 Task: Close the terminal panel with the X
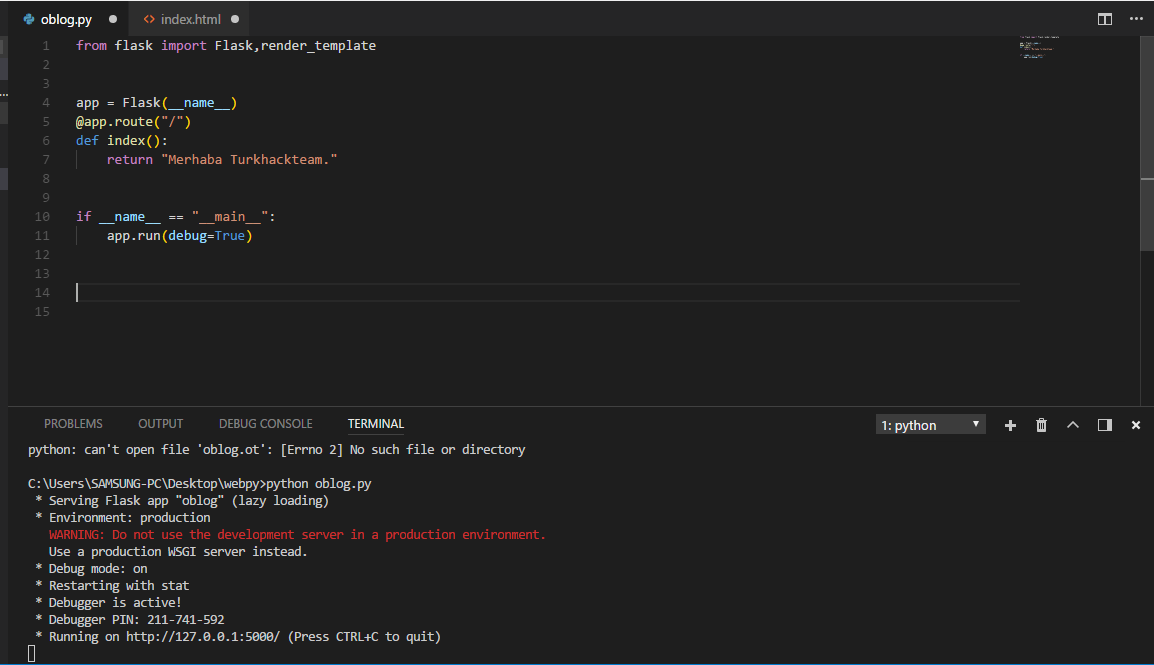[x=1136, y=425]
